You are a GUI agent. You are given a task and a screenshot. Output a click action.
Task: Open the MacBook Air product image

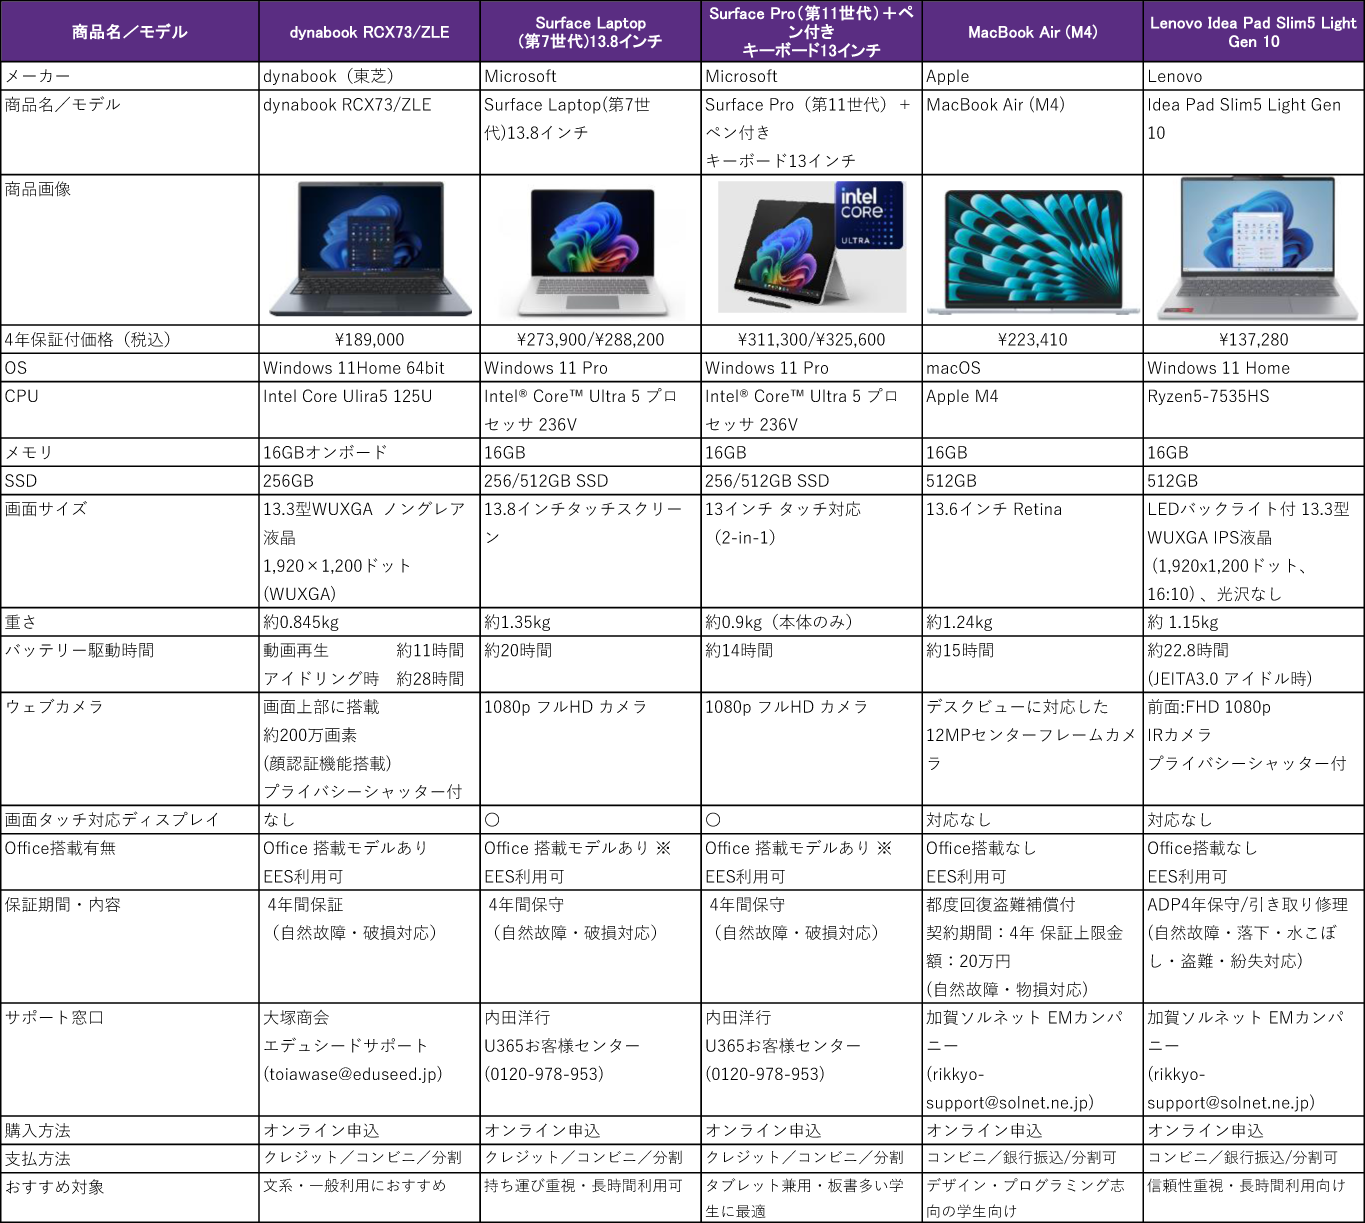pos(1033,252)
